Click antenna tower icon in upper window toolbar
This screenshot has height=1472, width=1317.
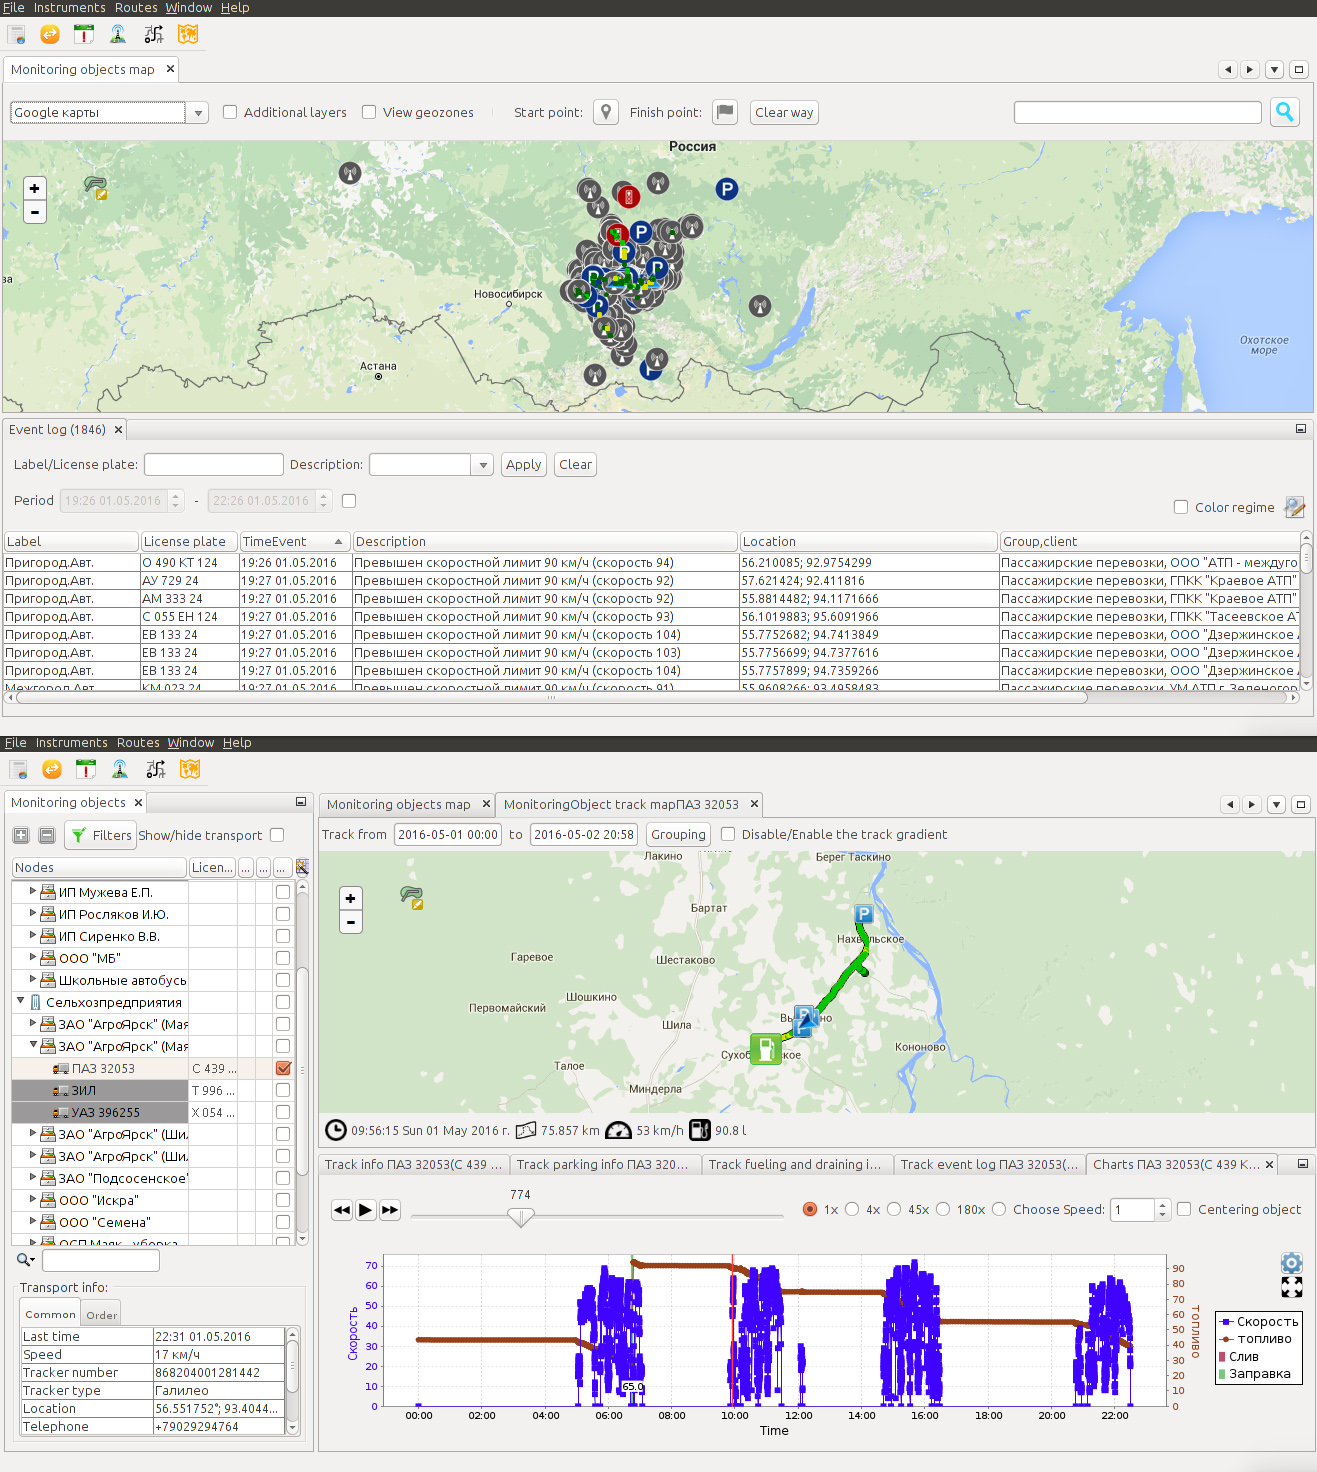118,35
